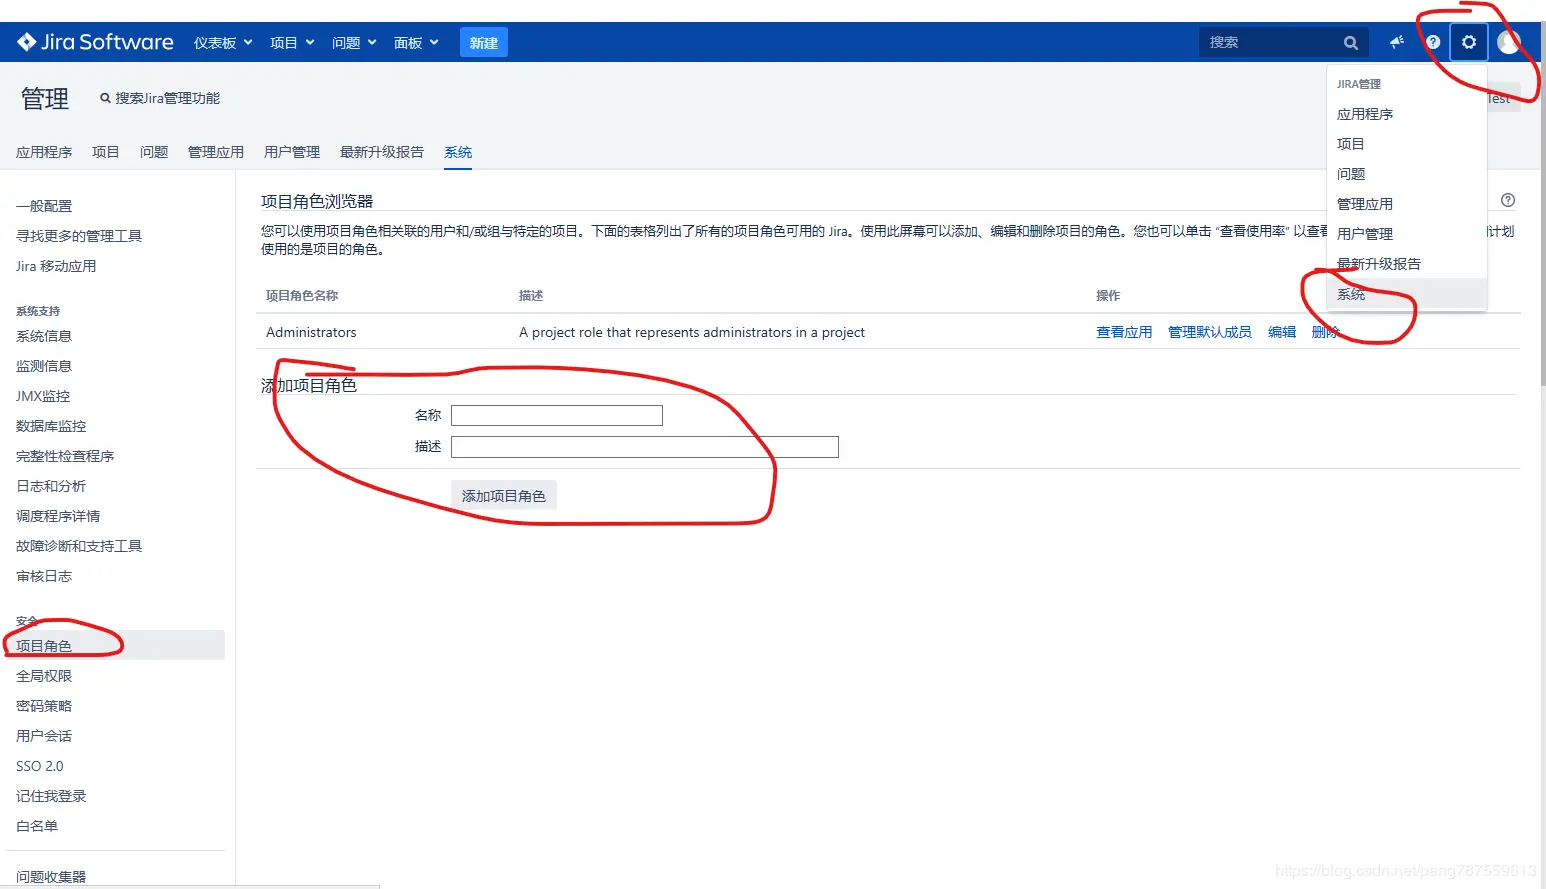
Task: Open the user avatar profile icon
Action: pos(1508,42)
